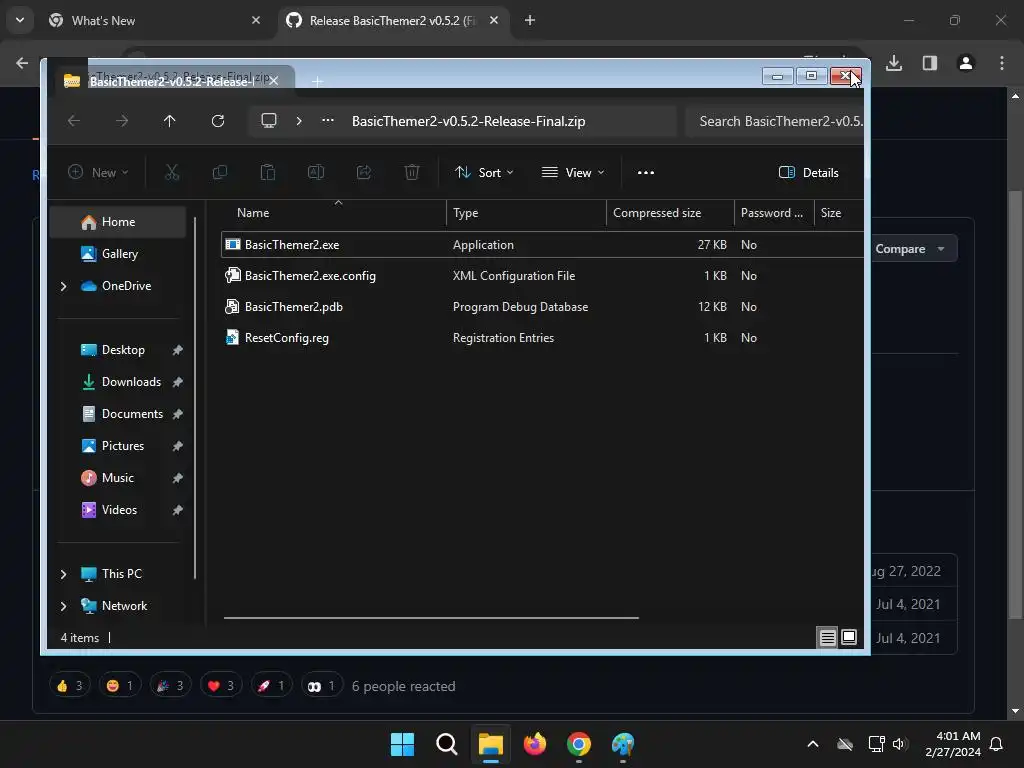Open Gallery in the navigation pane

click(x=120, y=254)
